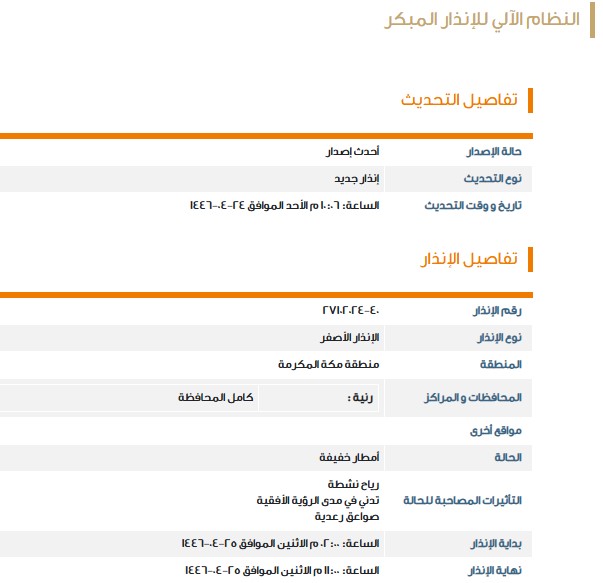Click the page title النظام الآلي للإنذار المبكر

482,22
